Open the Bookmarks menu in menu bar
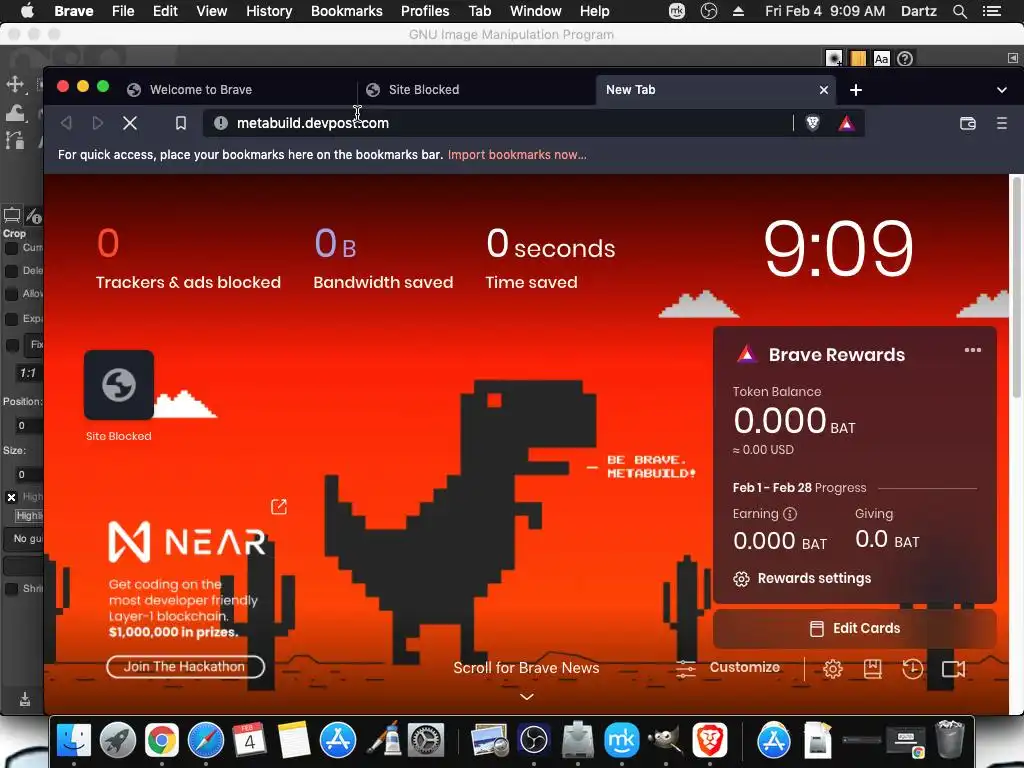The width and height of the screenshot is (1024, 768). click(x=346, y=11)
